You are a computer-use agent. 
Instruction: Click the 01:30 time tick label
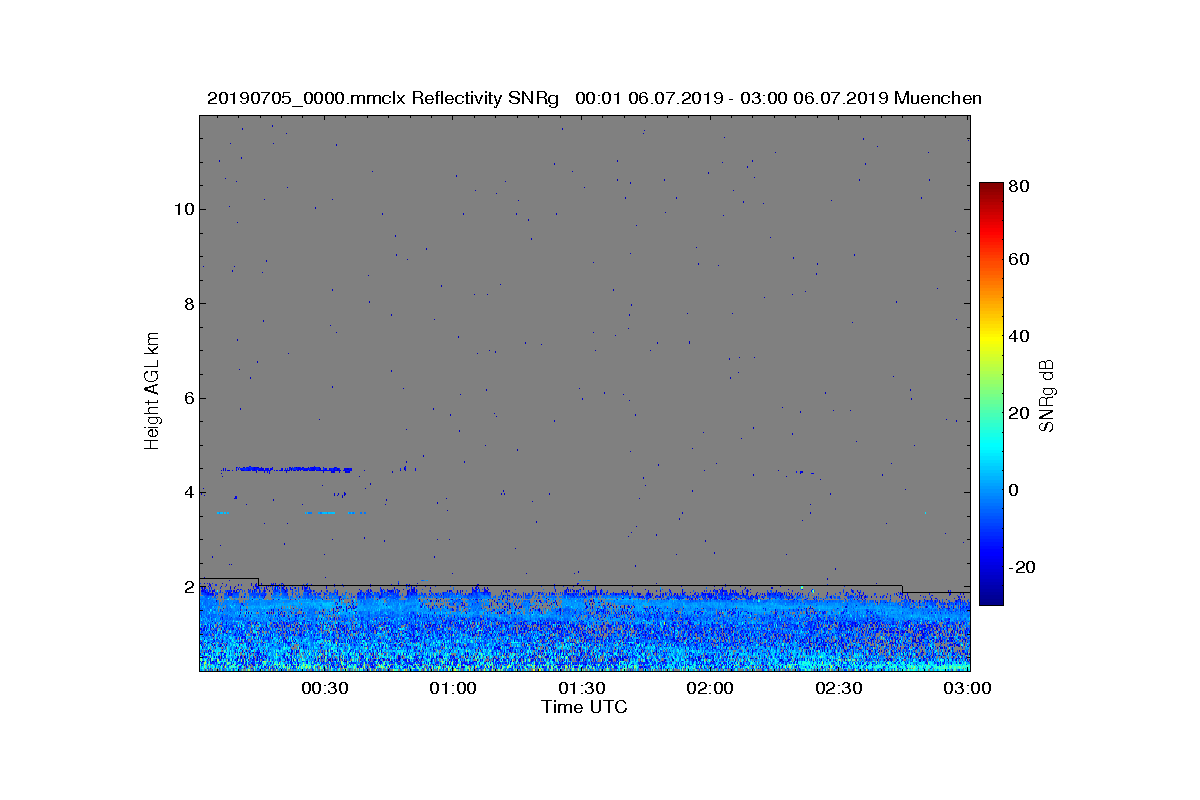[x=582, y=688]
